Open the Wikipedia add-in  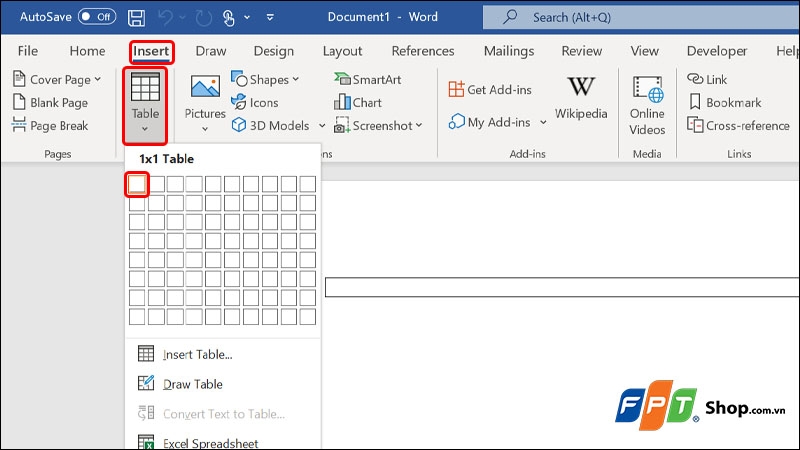click(x=581, y=101)
